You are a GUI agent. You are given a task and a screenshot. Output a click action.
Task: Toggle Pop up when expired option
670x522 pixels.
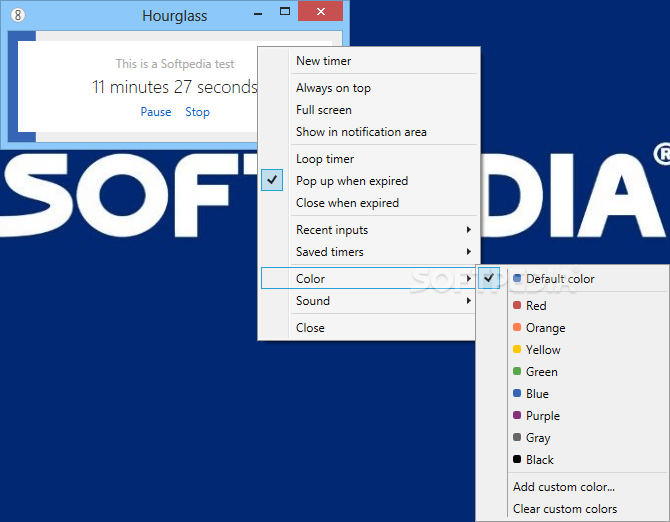(369, 181)
